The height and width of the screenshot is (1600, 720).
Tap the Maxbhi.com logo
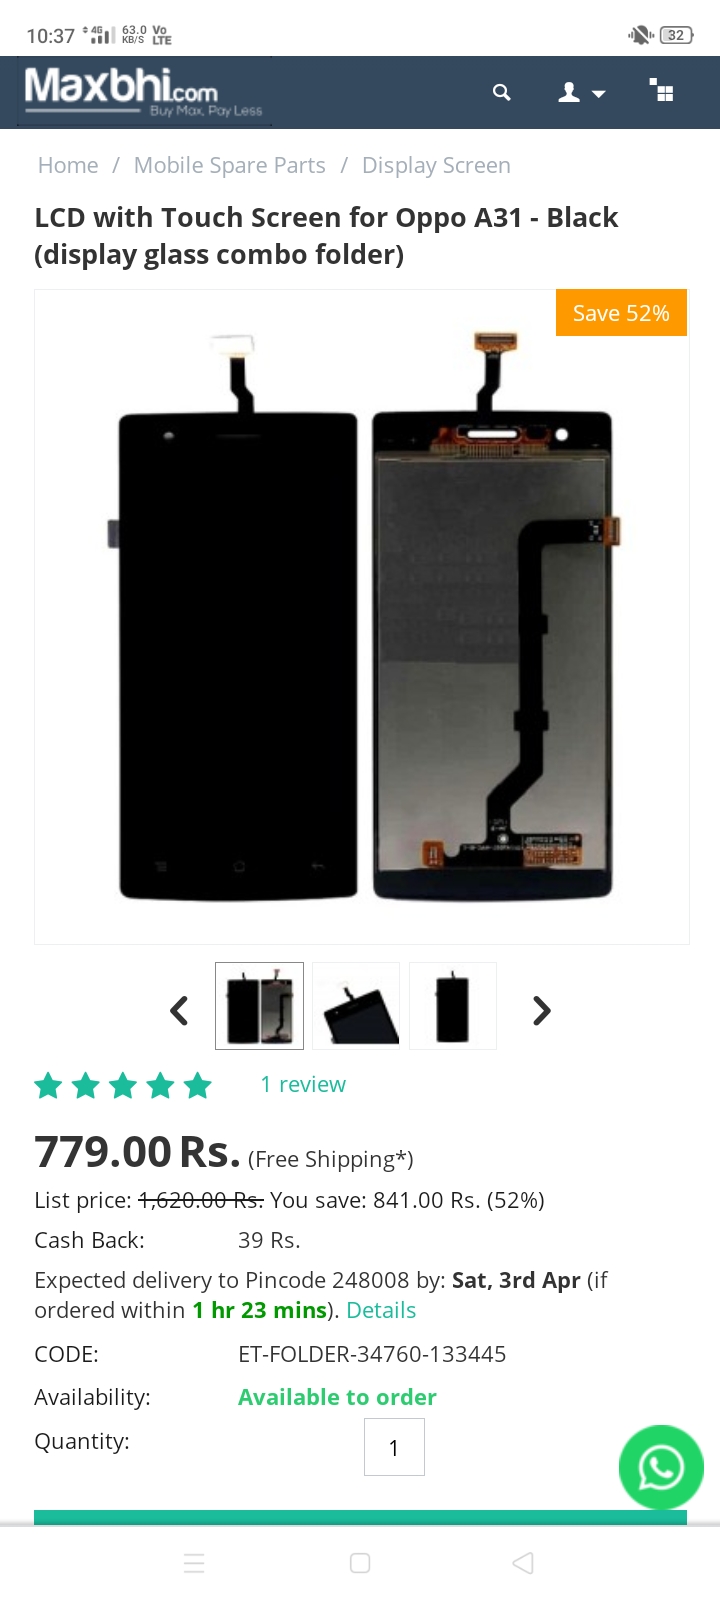click(144, 92)
